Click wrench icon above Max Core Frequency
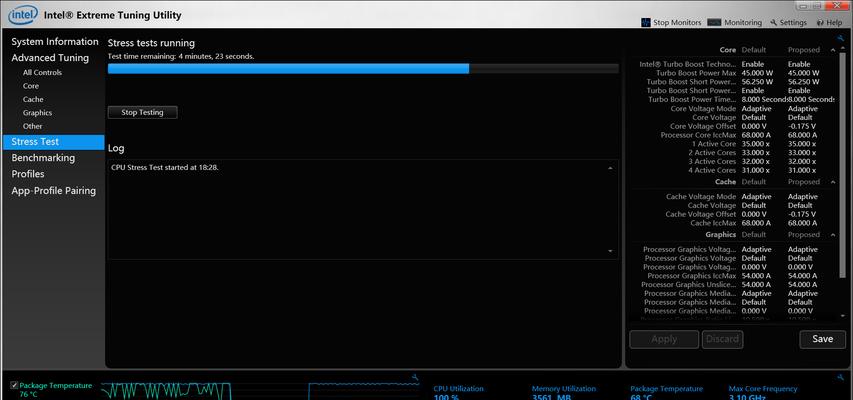Viewport: 853px width, 400px height. [842, 377]
